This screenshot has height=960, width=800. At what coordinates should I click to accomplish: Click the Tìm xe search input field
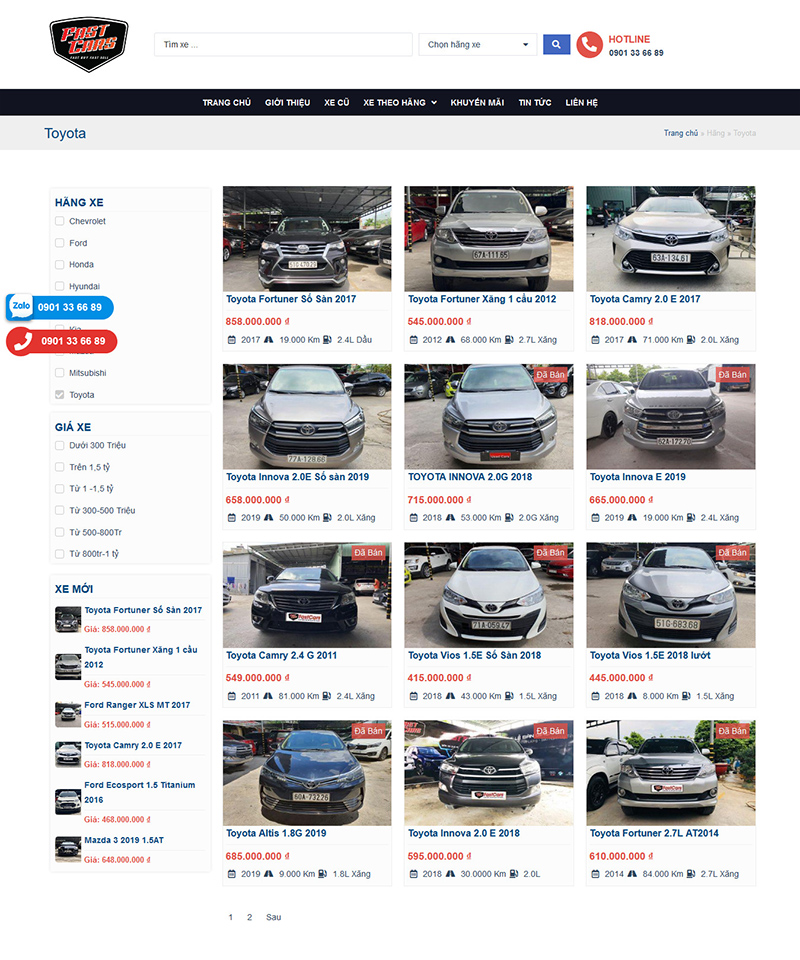pyautogui.click(x=283, y=45)
